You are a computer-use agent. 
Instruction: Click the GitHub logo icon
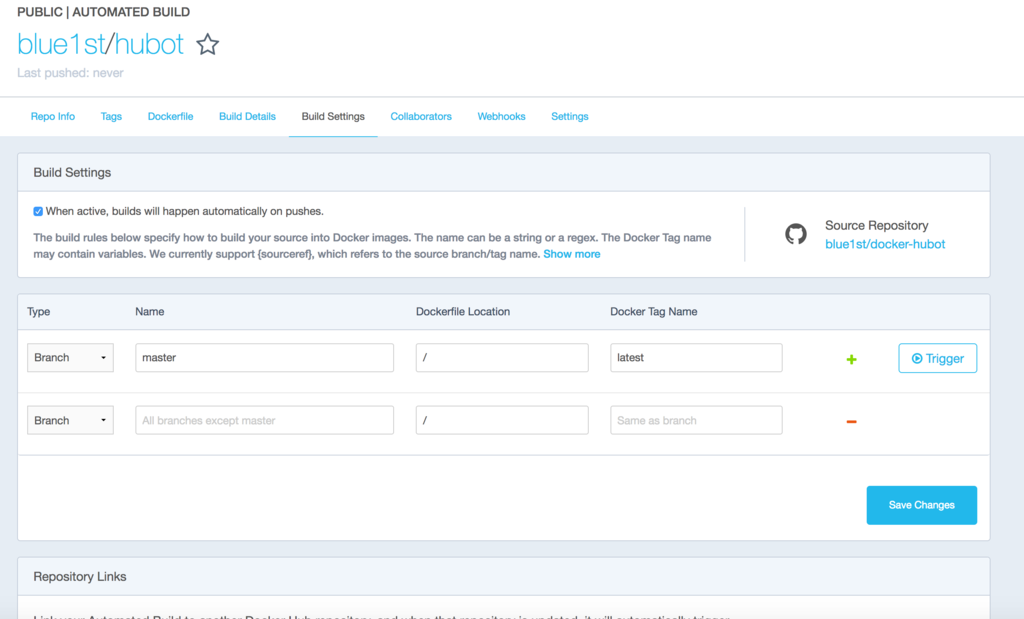tap(795, 234)
